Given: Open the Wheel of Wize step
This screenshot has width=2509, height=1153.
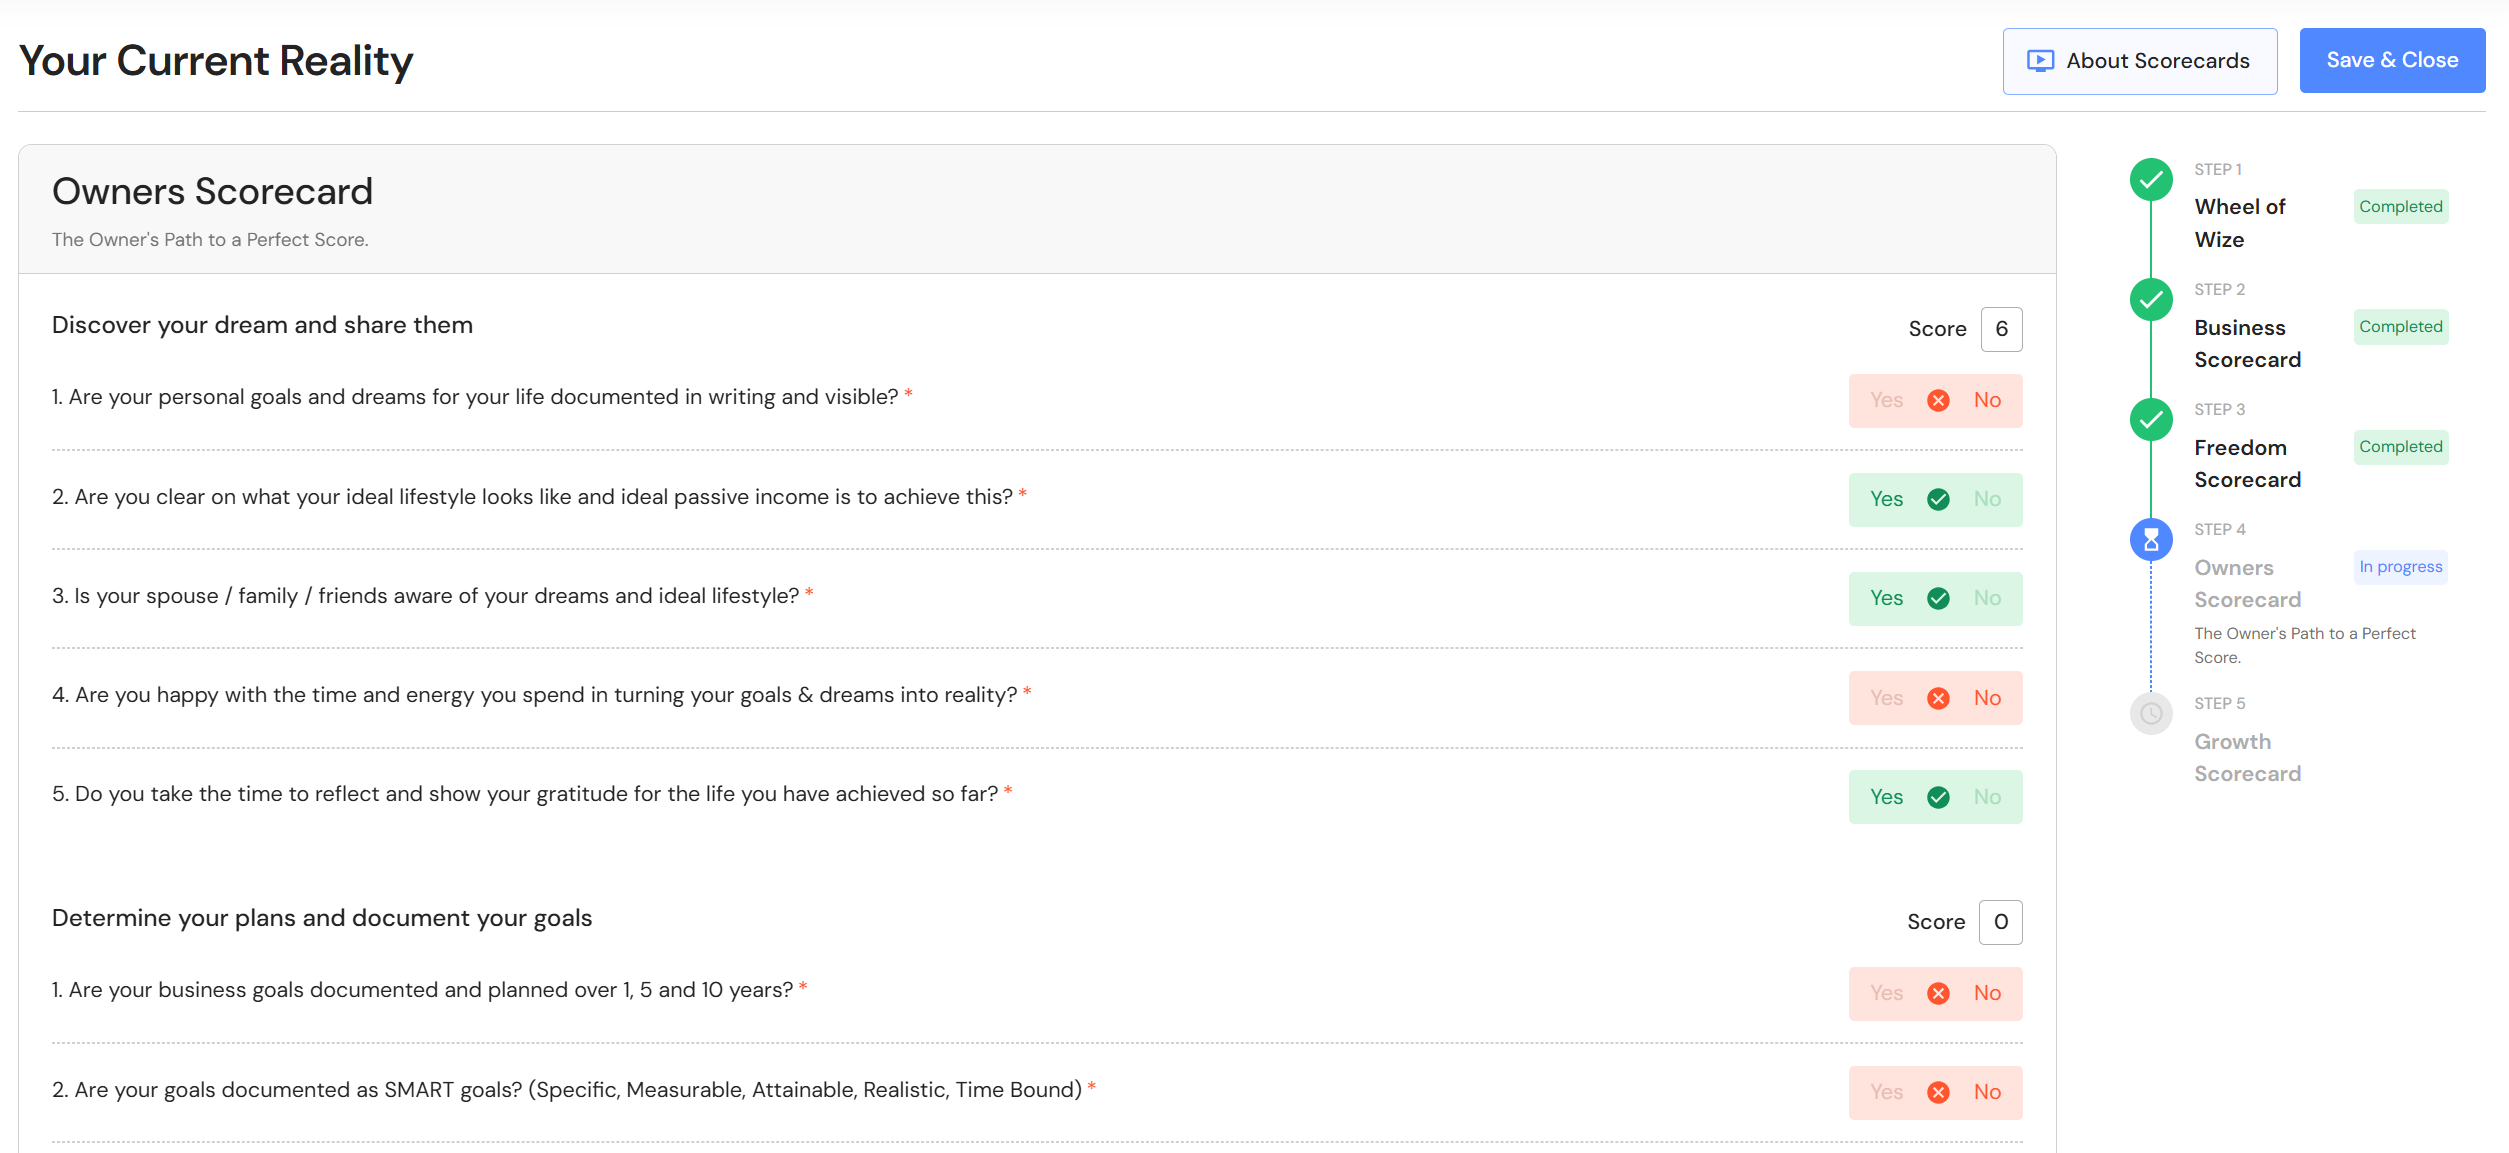Looking at the screenshot, I should 2239,222.
